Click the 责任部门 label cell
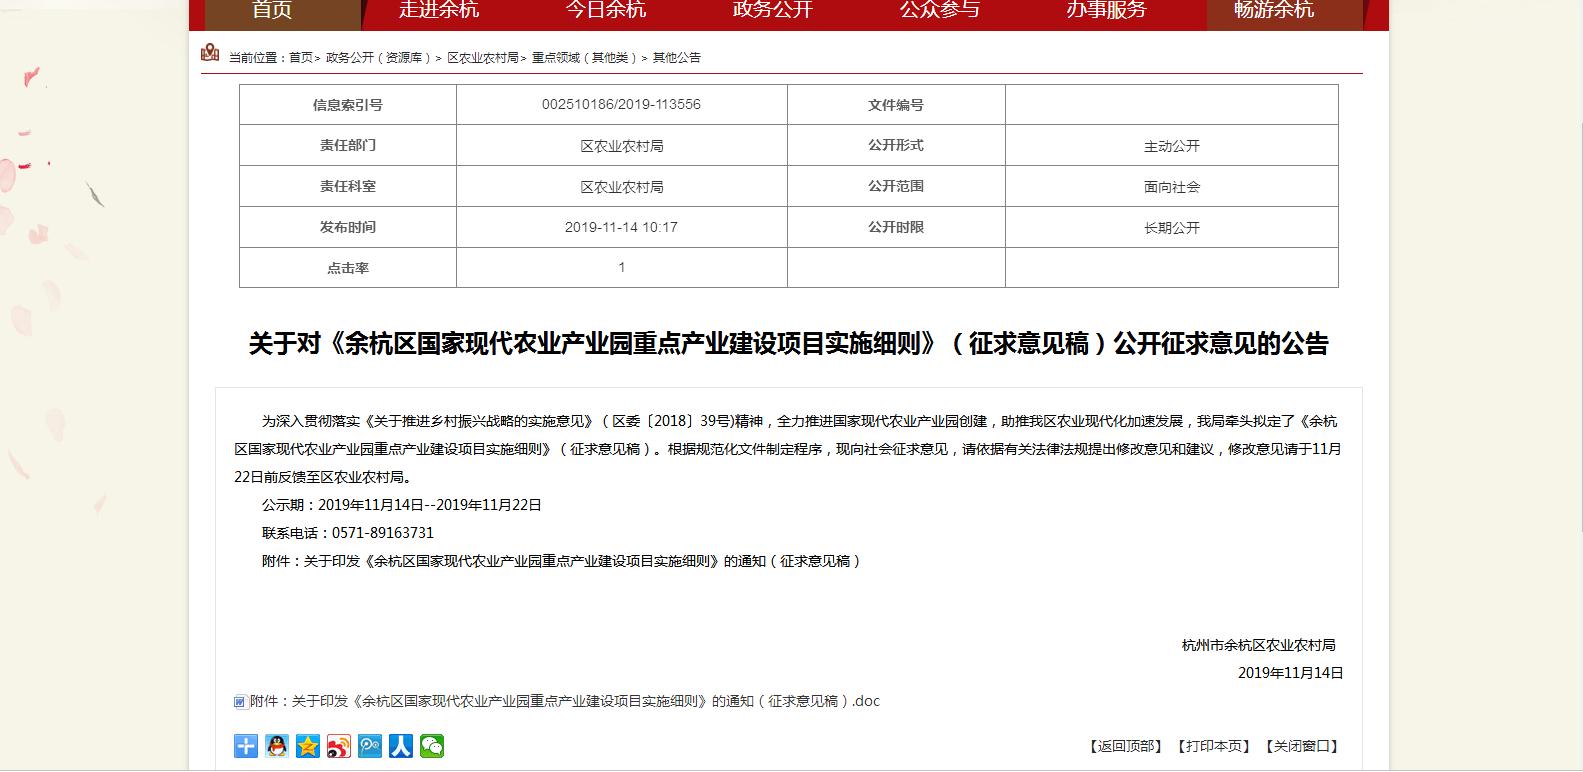The height and width of the screenshot is (772, 1583). click(348, 145)
